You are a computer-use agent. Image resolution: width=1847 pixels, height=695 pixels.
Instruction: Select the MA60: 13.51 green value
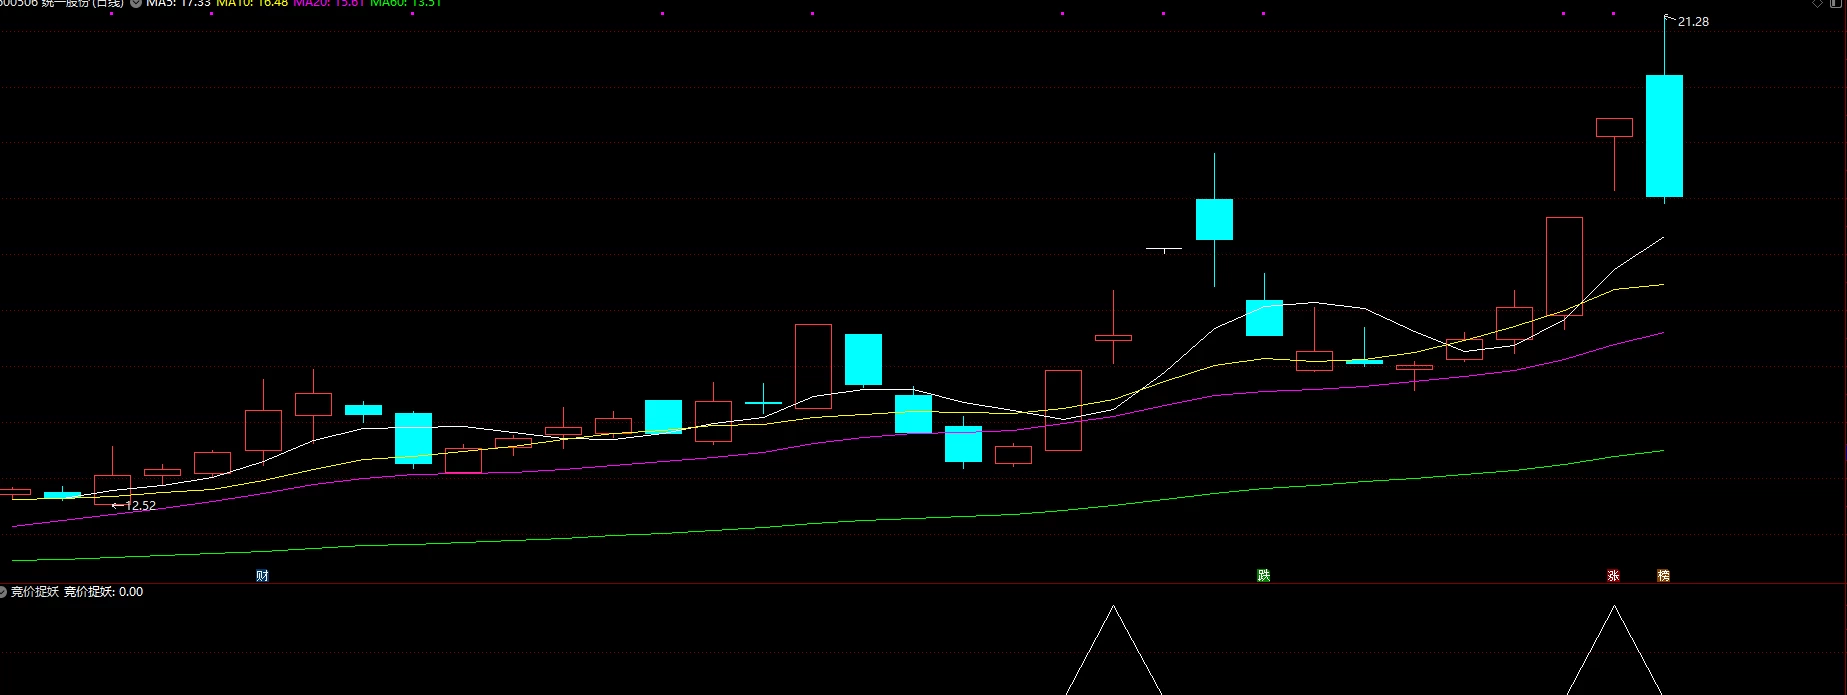click(x=406, y=3)
